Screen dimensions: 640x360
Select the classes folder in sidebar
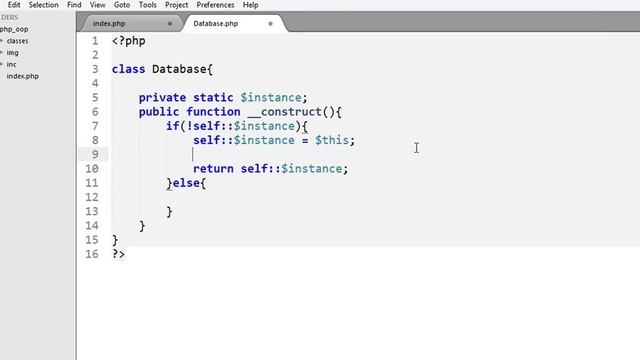[x=18, y=41]
